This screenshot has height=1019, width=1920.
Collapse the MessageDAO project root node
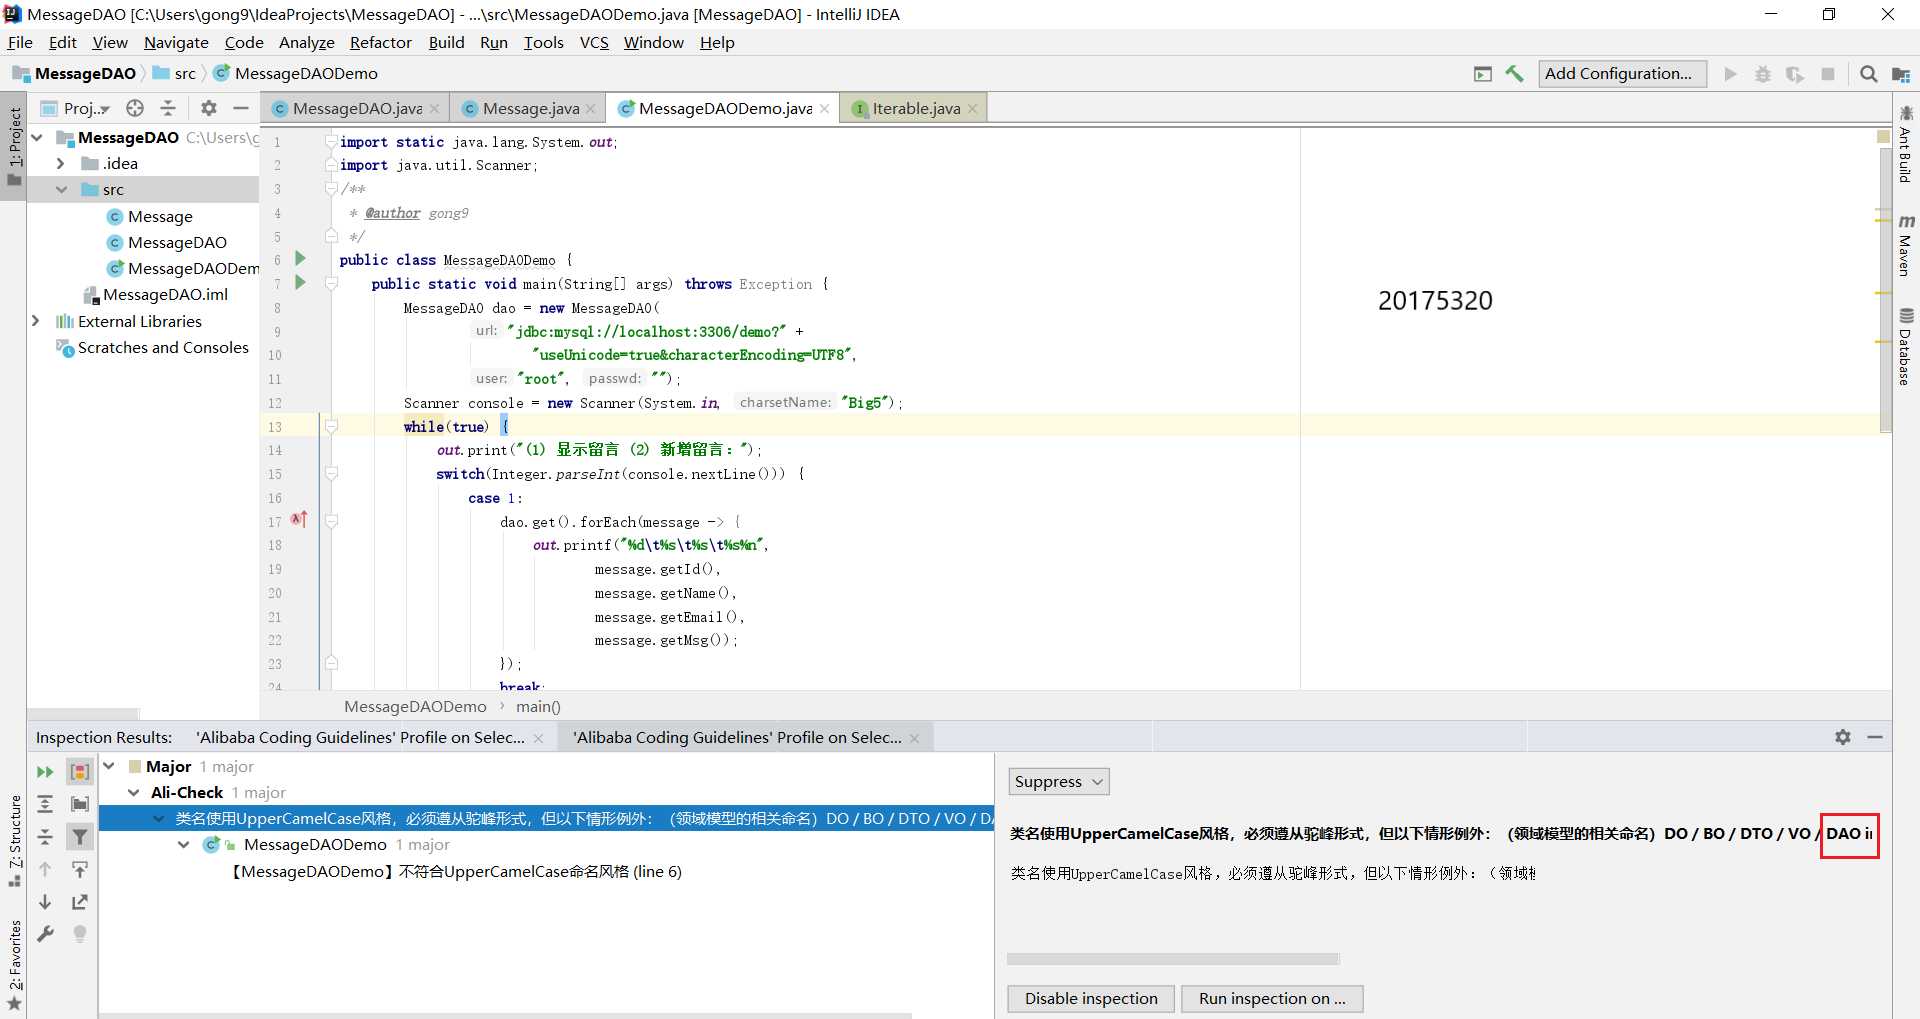37,138
